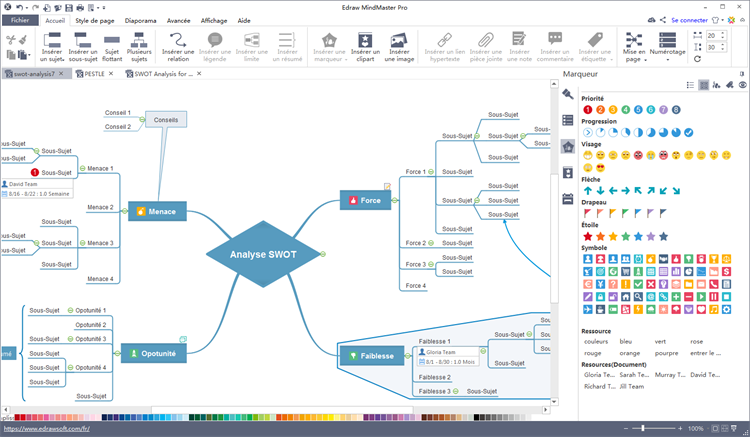
Task: Open the outline list sidebar panel
Action: point(568,120)
